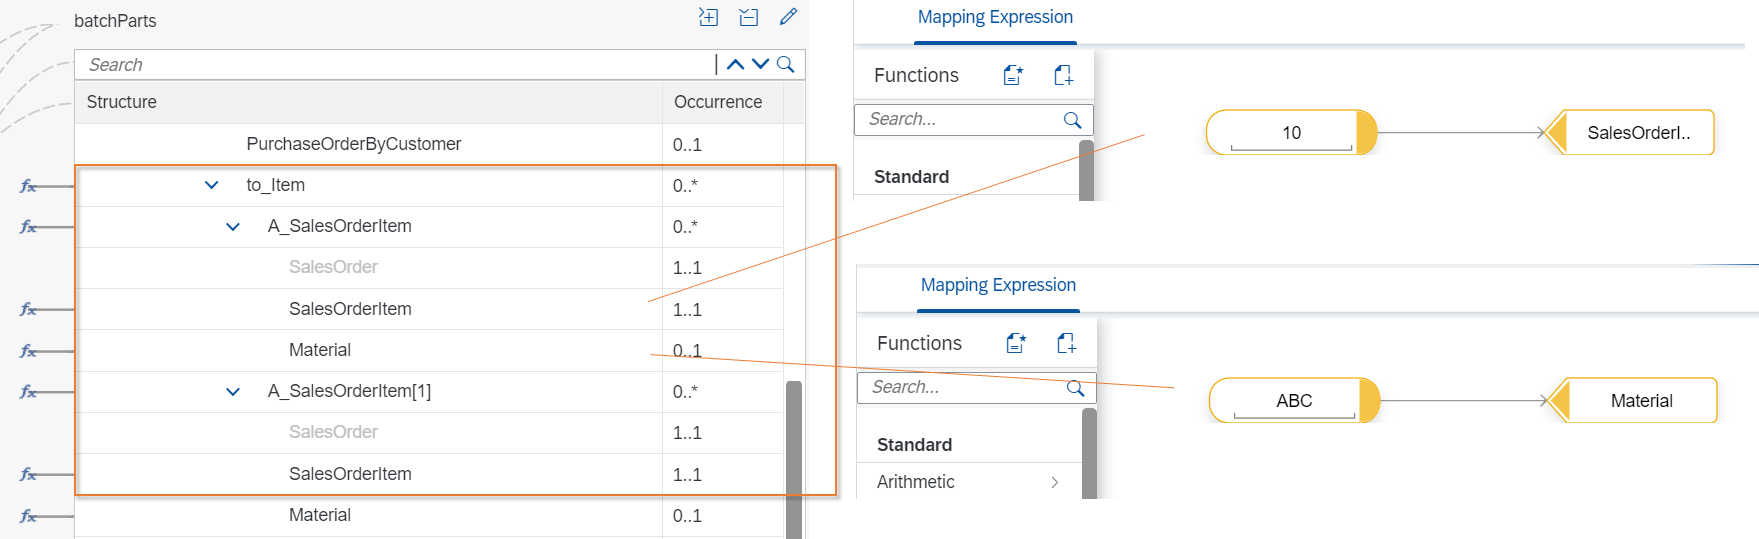Click the pencil edit icon in batchParts header

point(788,17)
